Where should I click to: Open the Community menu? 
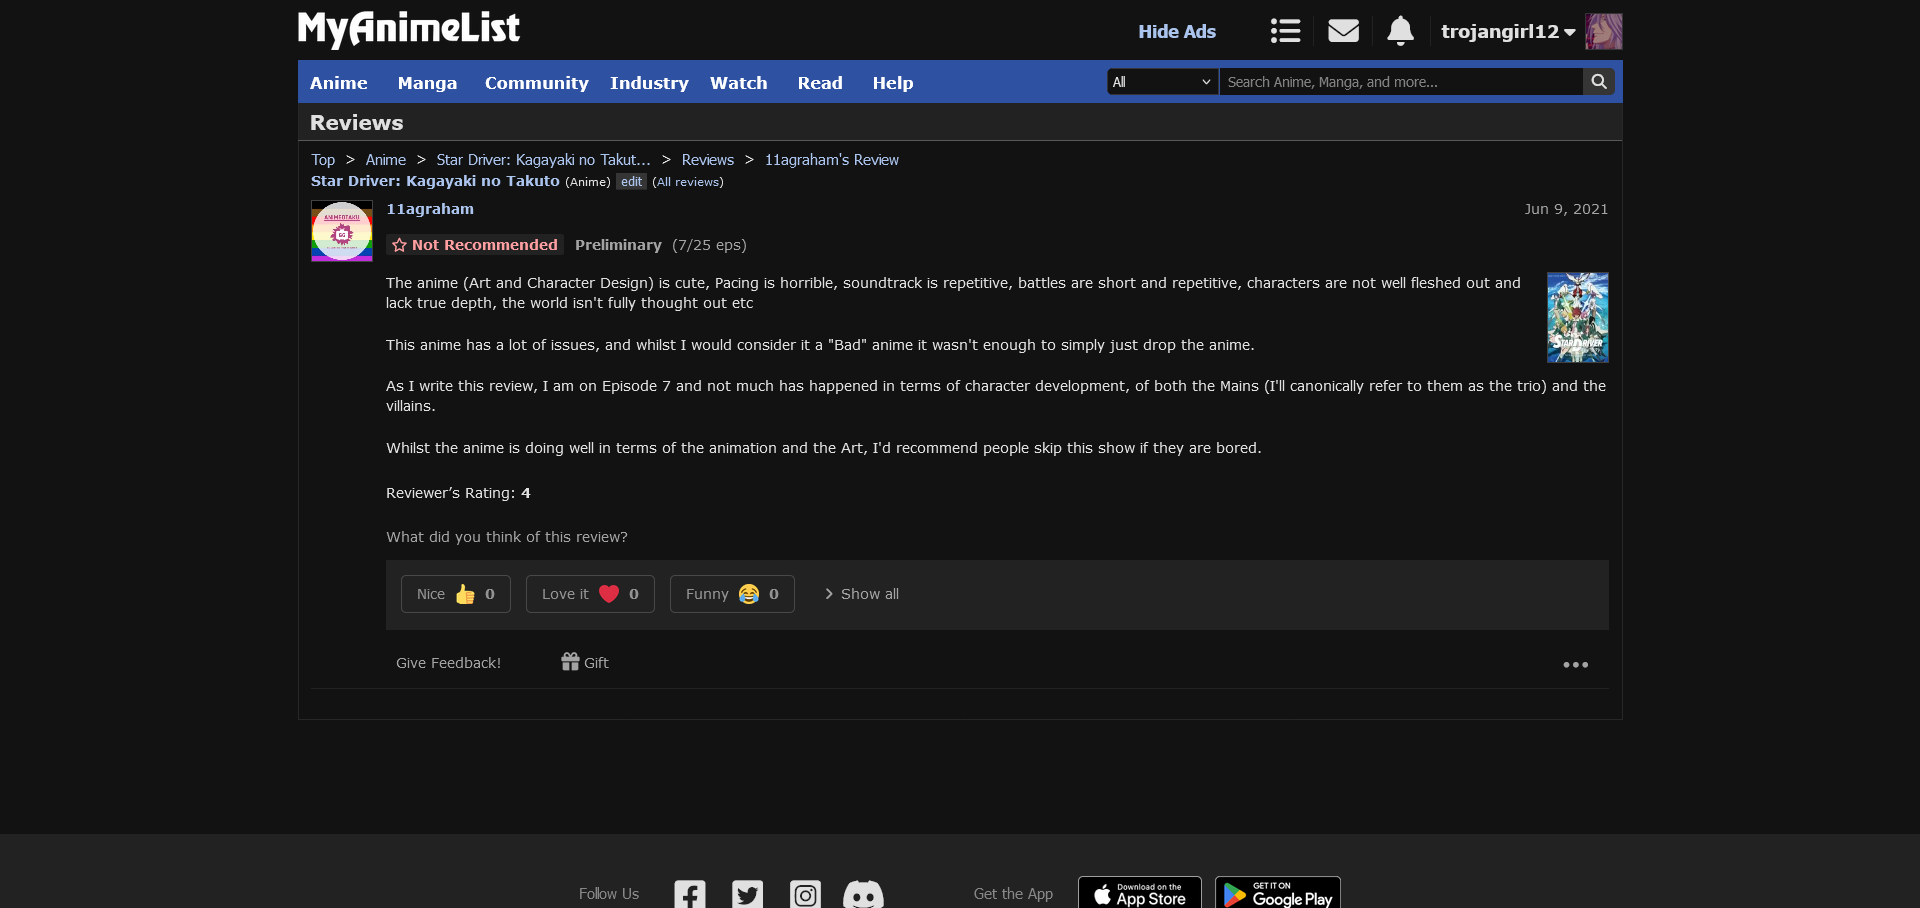pyautogui.click(x=537, y=83)
